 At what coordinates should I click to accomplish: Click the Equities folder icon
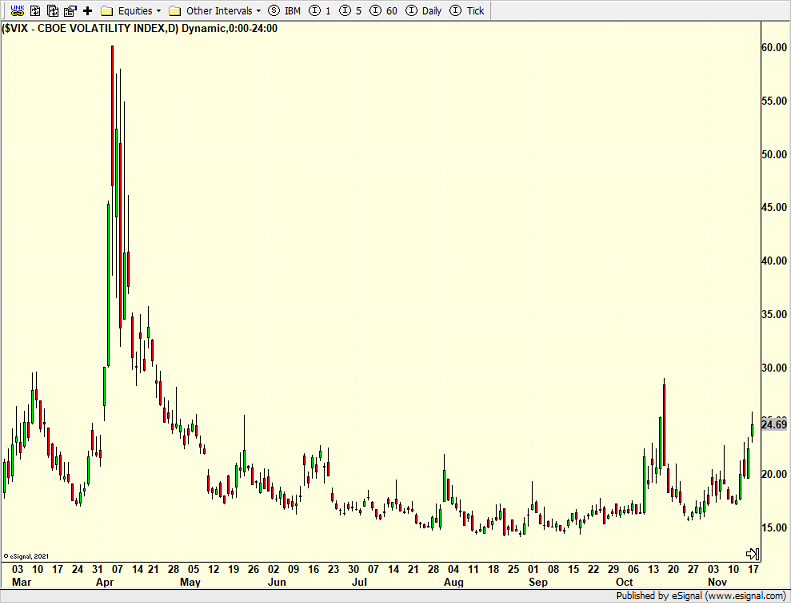pos(106,10)
